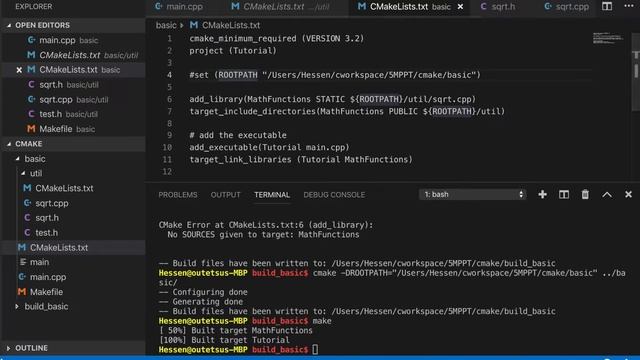Click line 2 project (Tutorial) text

(x=233, y=51)
